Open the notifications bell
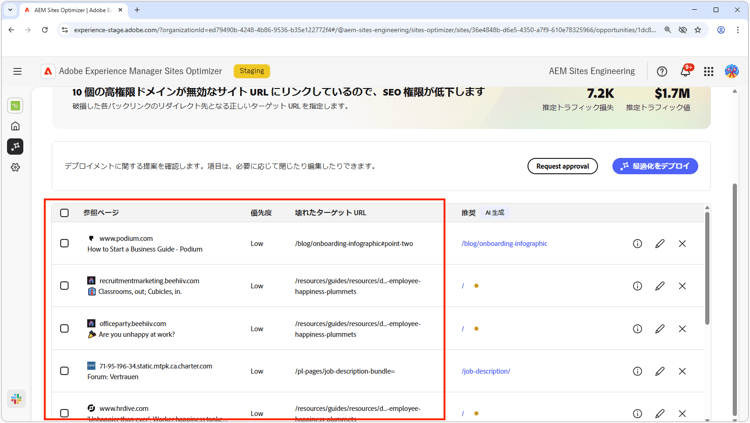 point(685,71)
